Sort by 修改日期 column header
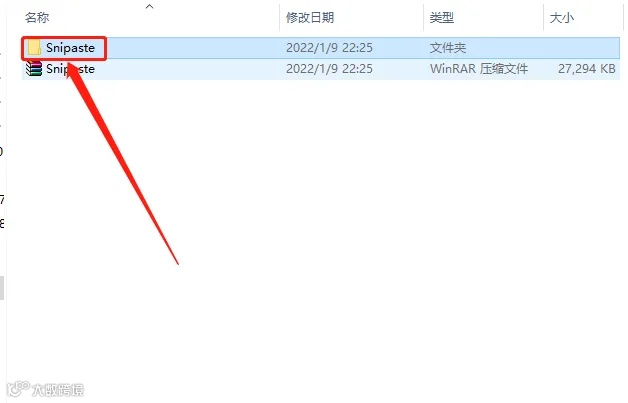Screen dimensions: 628x403 coord(310,18)
